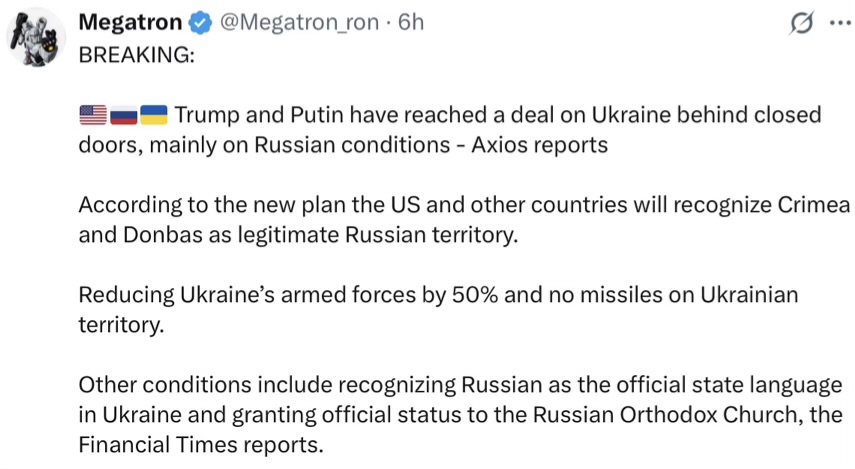The image size is (855, 469).
Task: Click the Ukrainian flag emoji
Action: coord(153,113)
